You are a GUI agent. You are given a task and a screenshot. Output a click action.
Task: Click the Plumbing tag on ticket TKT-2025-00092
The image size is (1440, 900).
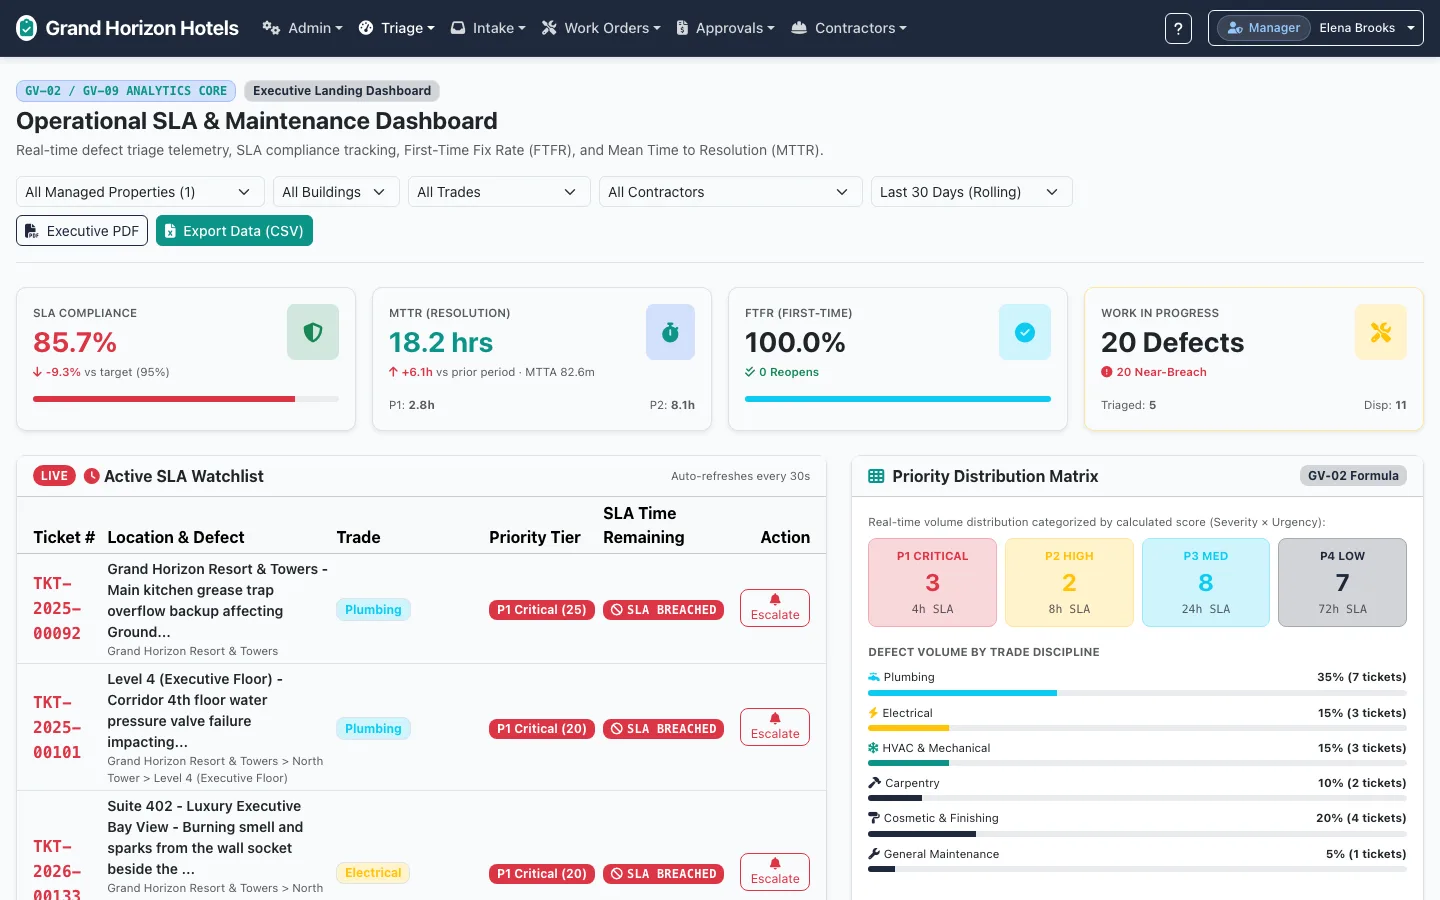[x=373, y=610]
